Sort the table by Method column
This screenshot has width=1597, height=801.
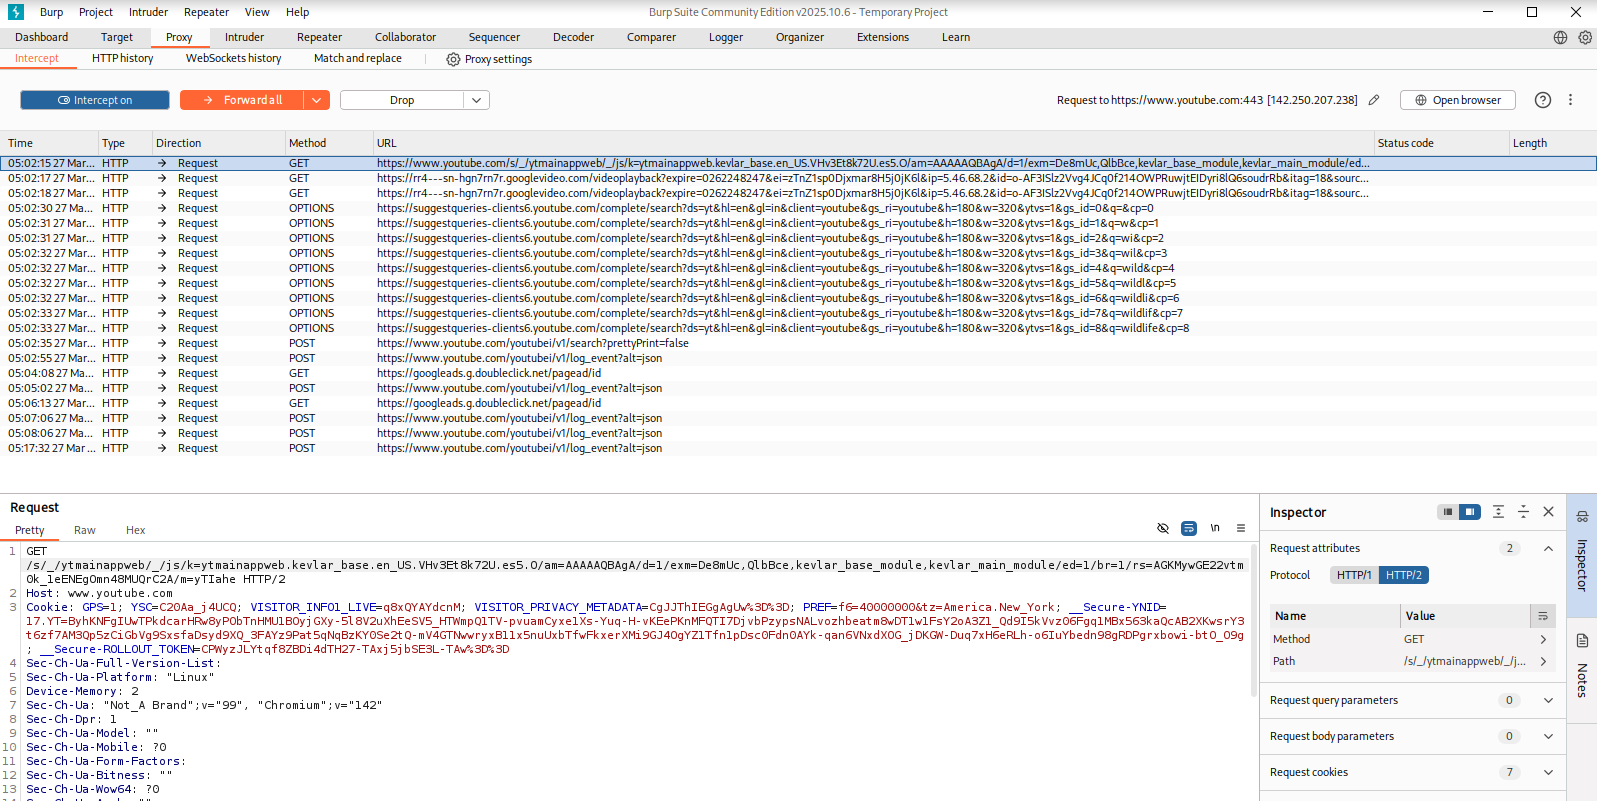328,143
